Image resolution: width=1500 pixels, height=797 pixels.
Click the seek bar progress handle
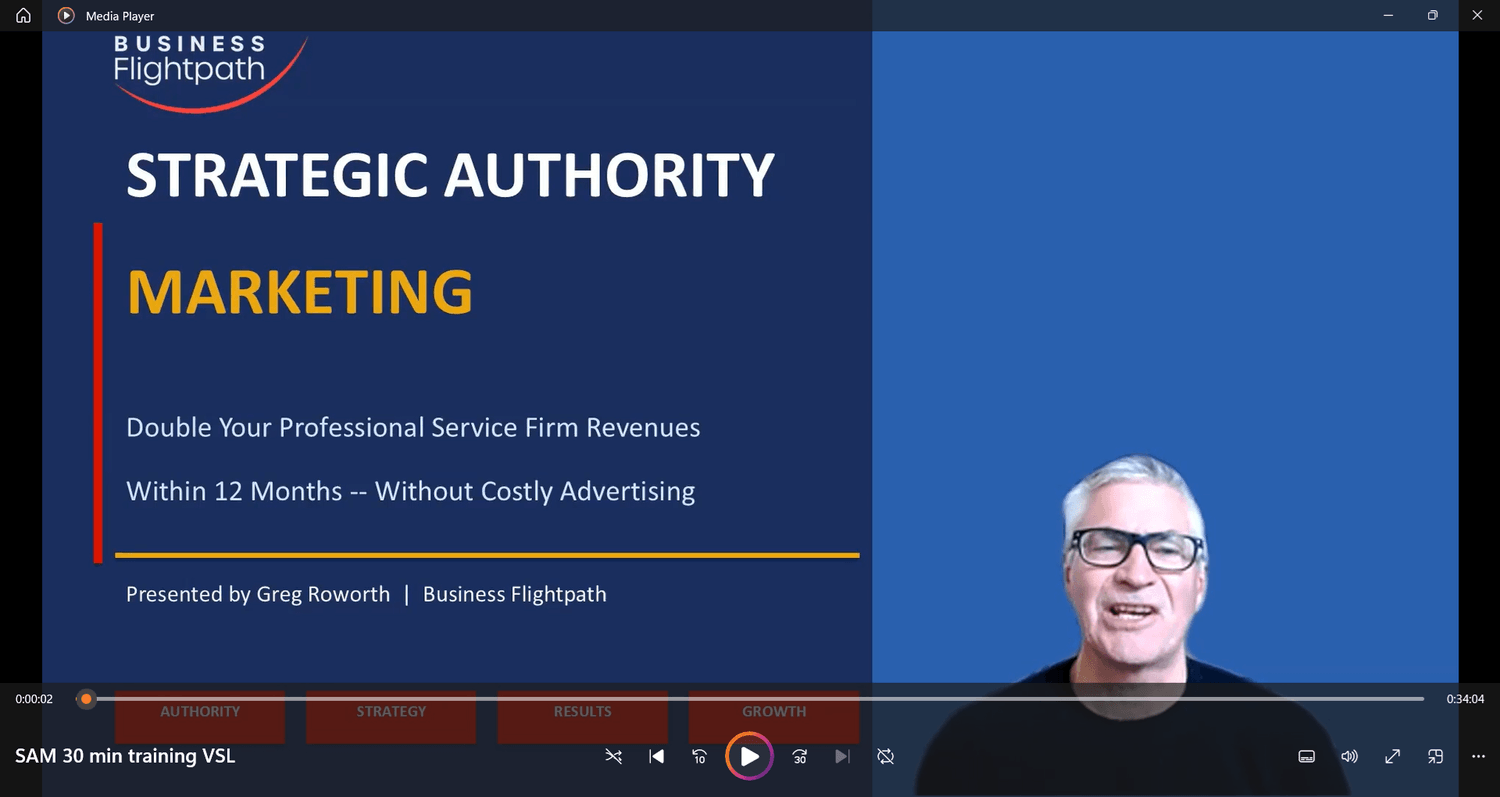(x=86, y=699)
